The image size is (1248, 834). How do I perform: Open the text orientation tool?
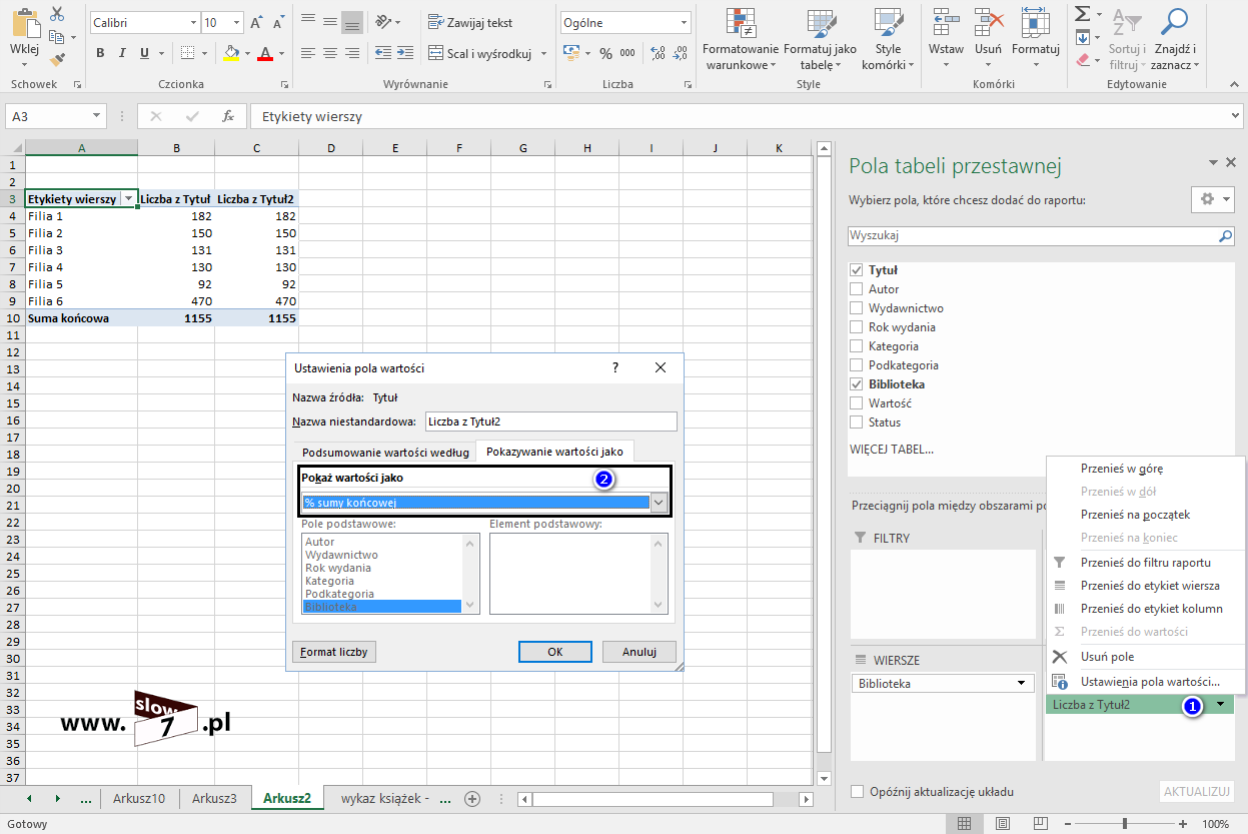[385, 22]
